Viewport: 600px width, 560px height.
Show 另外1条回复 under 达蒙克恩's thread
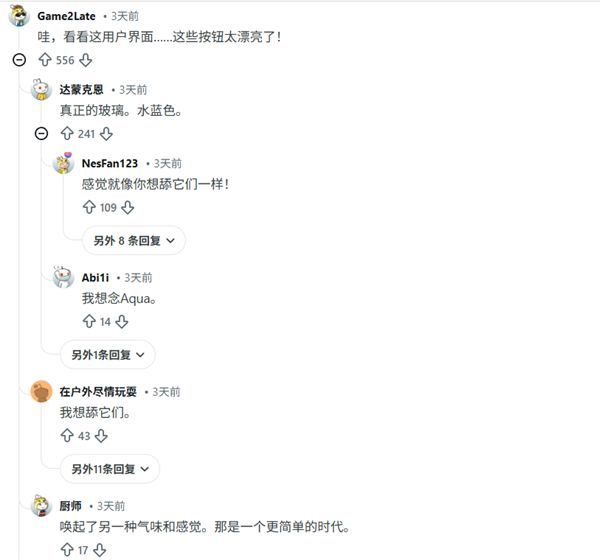(x=108, y=354)
